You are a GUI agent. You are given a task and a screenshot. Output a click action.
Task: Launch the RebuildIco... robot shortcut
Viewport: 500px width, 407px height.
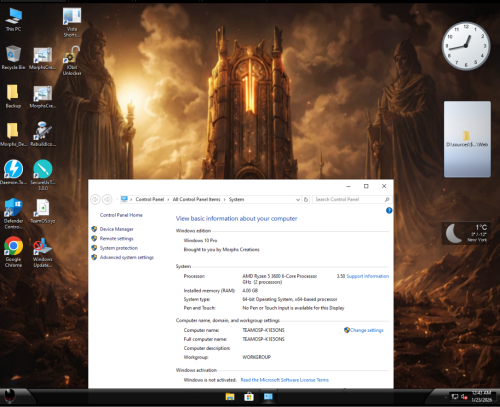(x=42, y=134)
